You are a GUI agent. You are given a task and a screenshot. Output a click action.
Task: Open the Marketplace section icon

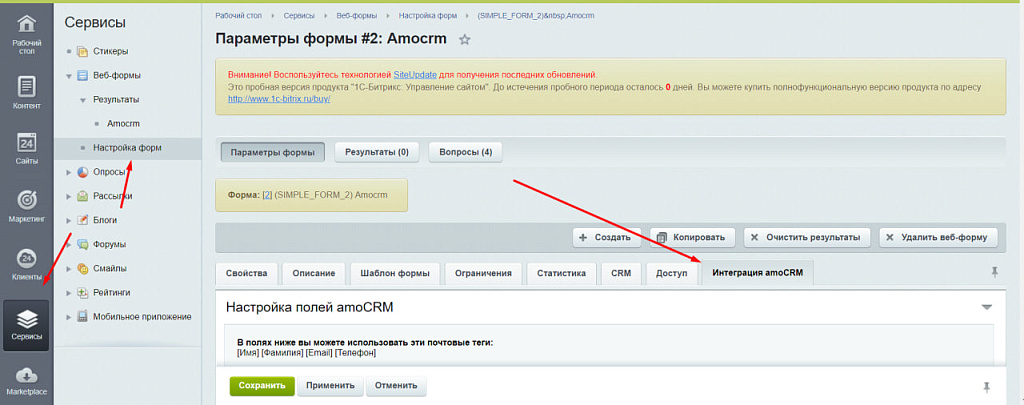click(x=27, y=381)
